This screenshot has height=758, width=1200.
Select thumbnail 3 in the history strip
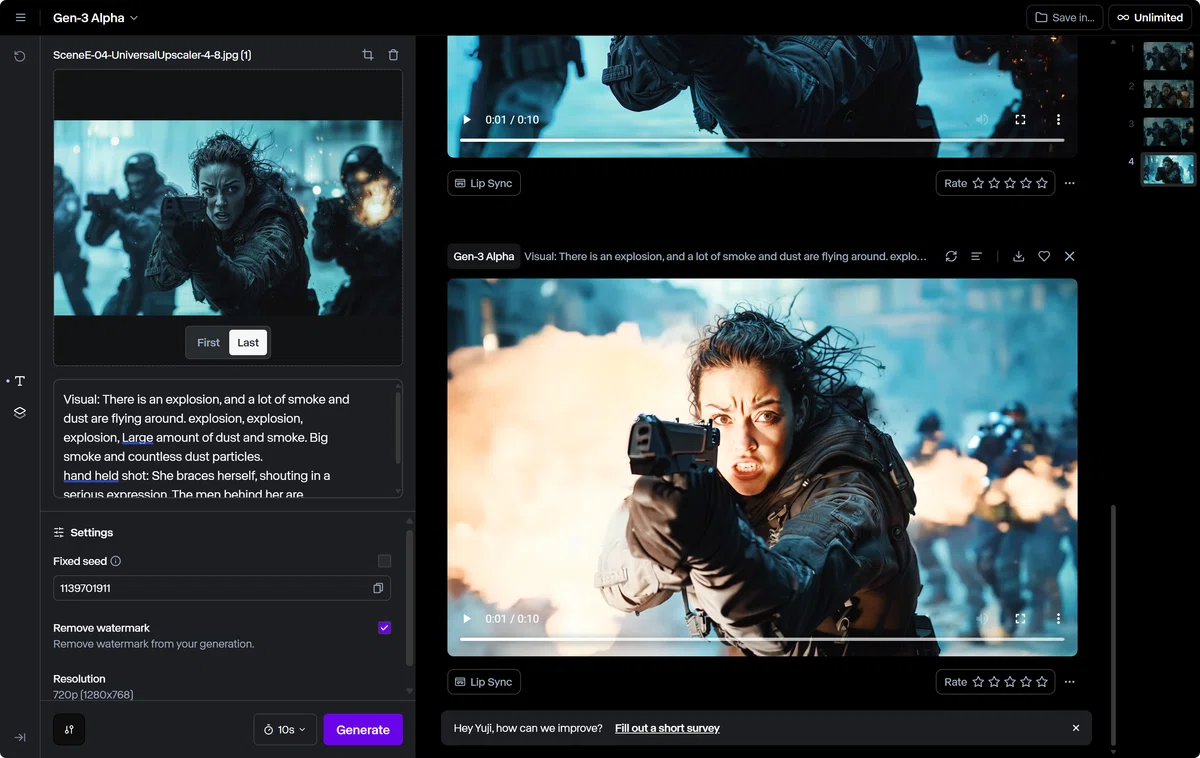click(1168, 131)
